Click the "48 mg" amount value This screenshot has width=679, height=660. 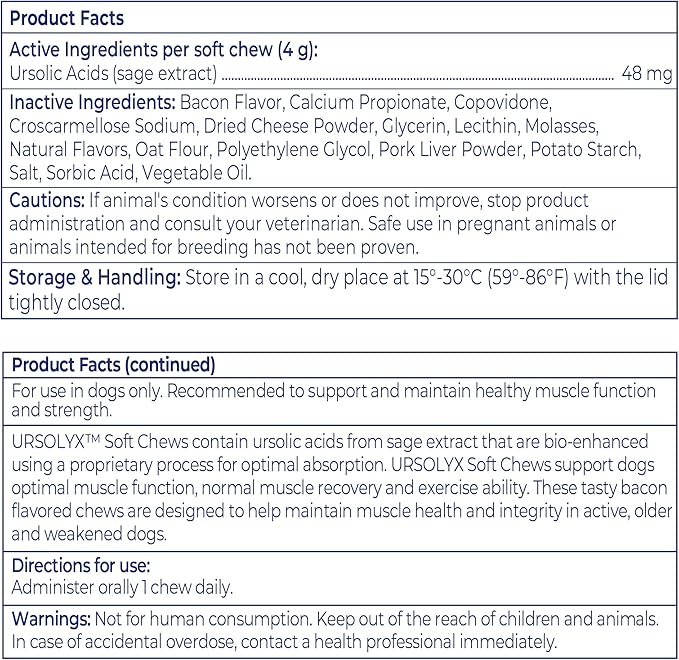[646, 73]
